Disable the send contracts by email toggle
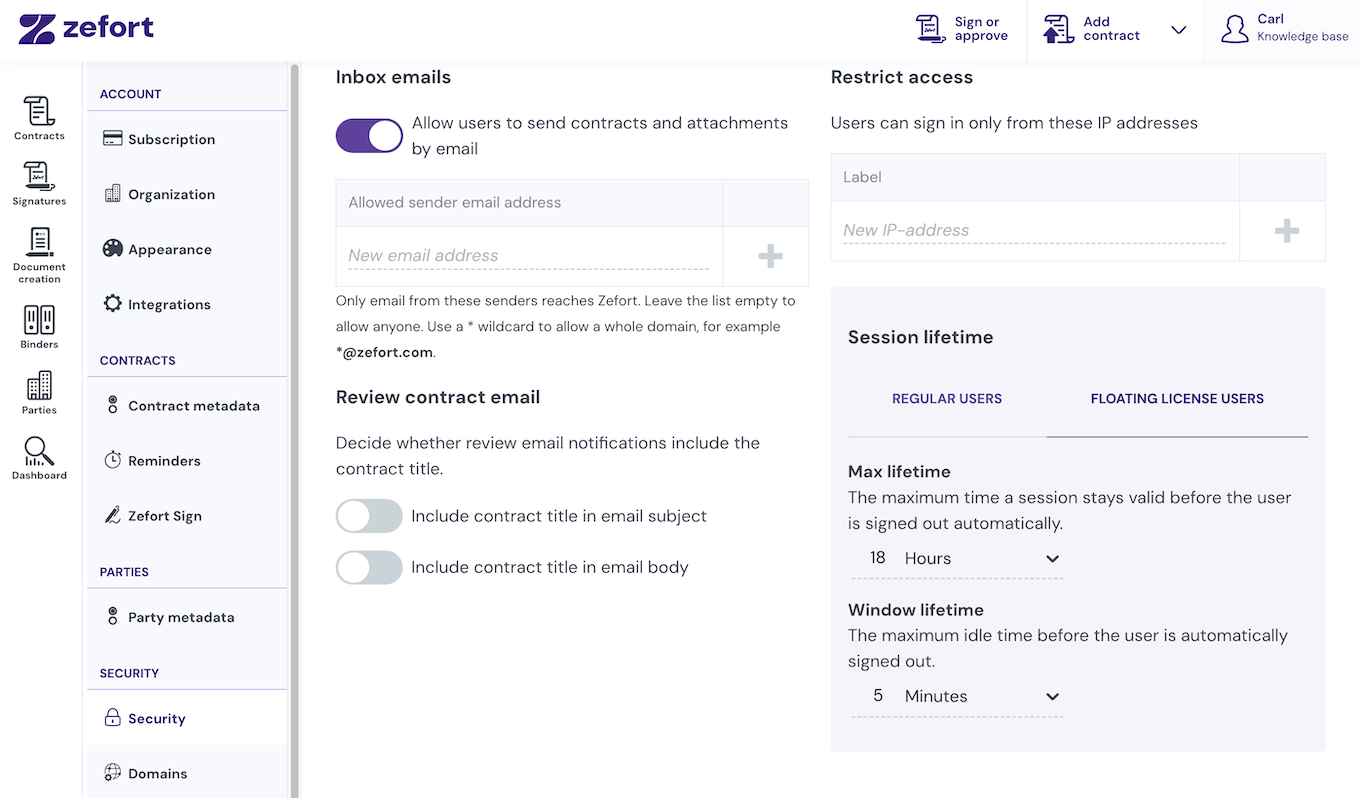This screenshot has height=798, width=1360. [369, 135]
